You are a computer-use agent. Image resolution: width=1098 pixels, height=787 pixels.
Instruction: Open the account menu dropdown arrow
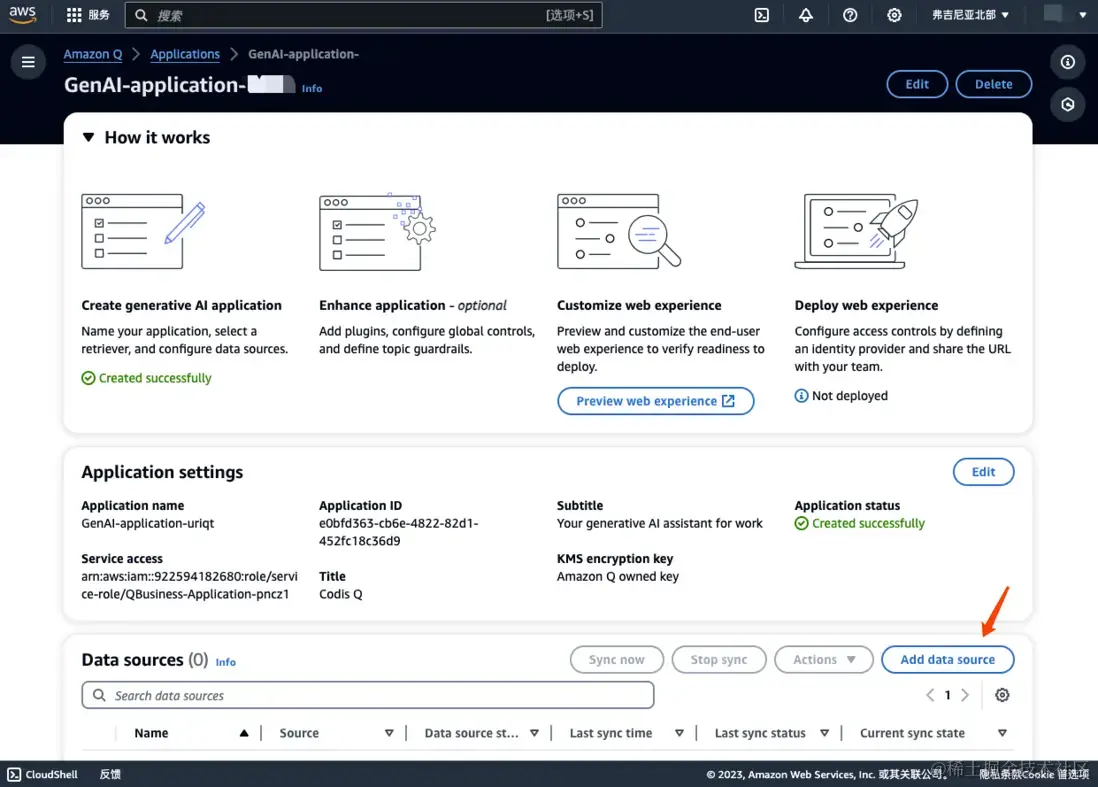[x=1083, y=15]
